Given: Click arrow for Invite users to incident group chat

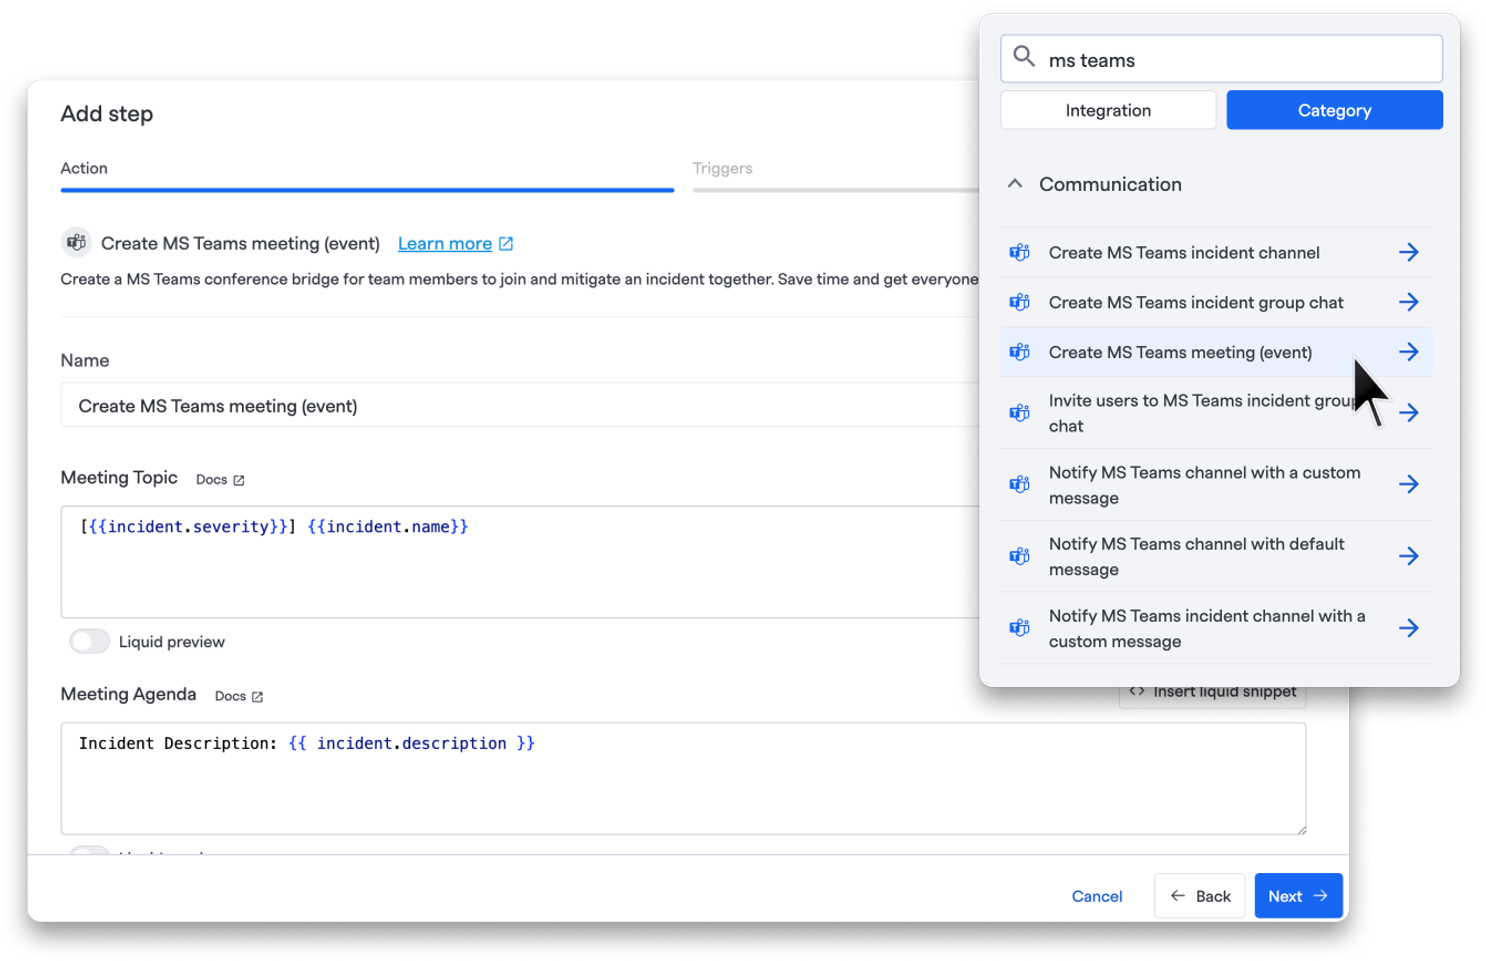Looking at the screenshot, I should (x=1409, y=413).
